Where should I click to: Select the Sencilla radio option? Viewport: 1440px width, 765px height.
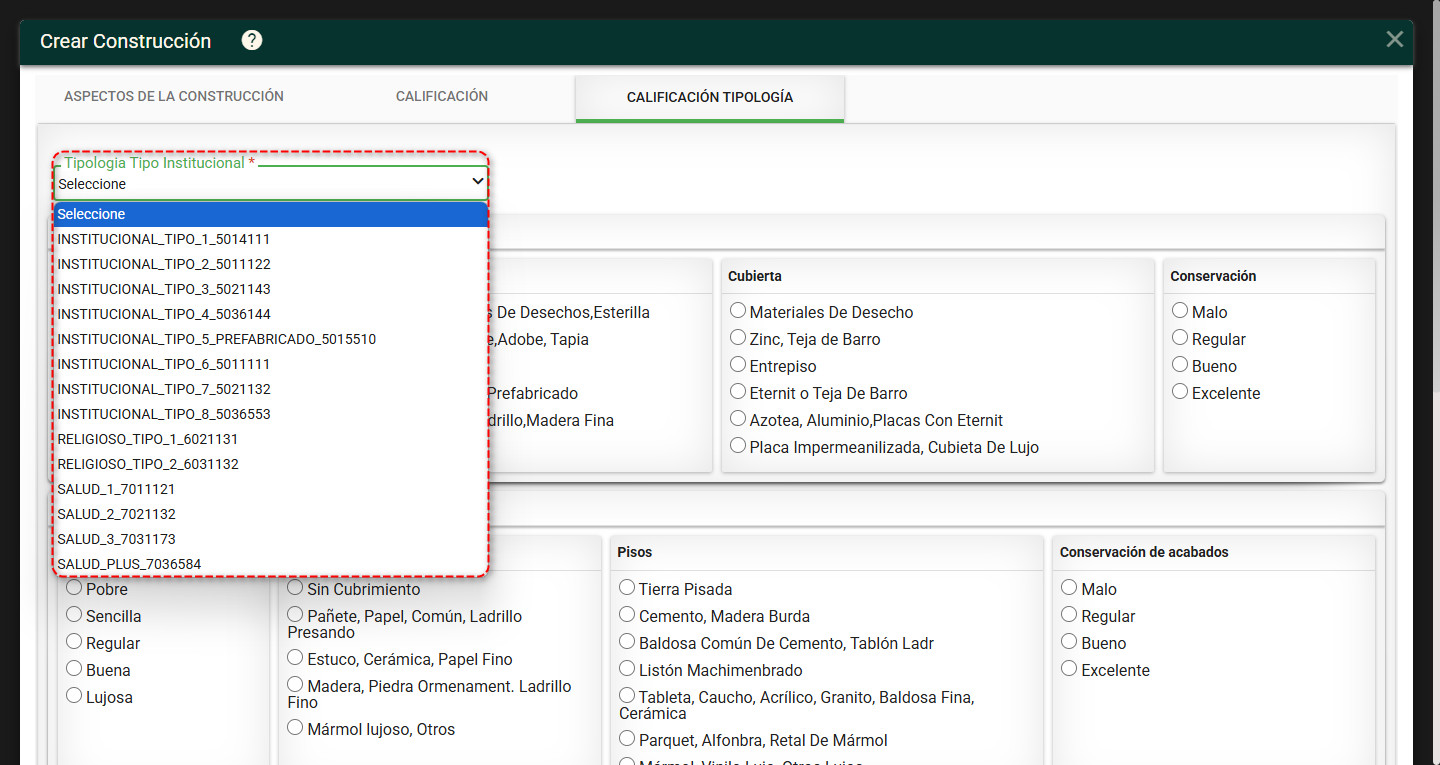coord(74,615)
